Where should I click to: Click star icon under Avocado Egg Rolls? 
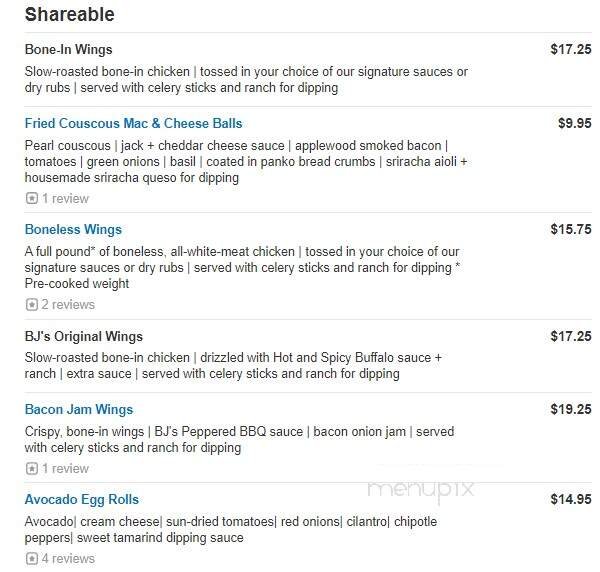pos(31,559)
